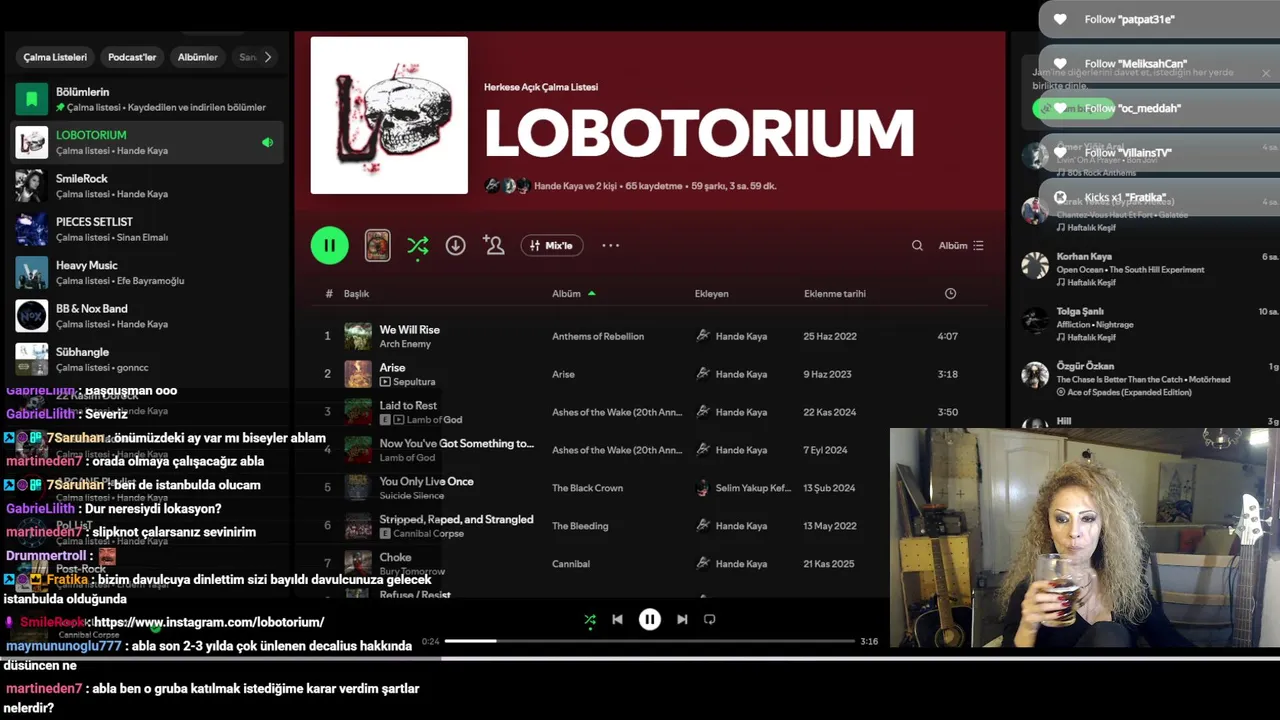Open Özgür Özkan friend activity entry

1148,379
